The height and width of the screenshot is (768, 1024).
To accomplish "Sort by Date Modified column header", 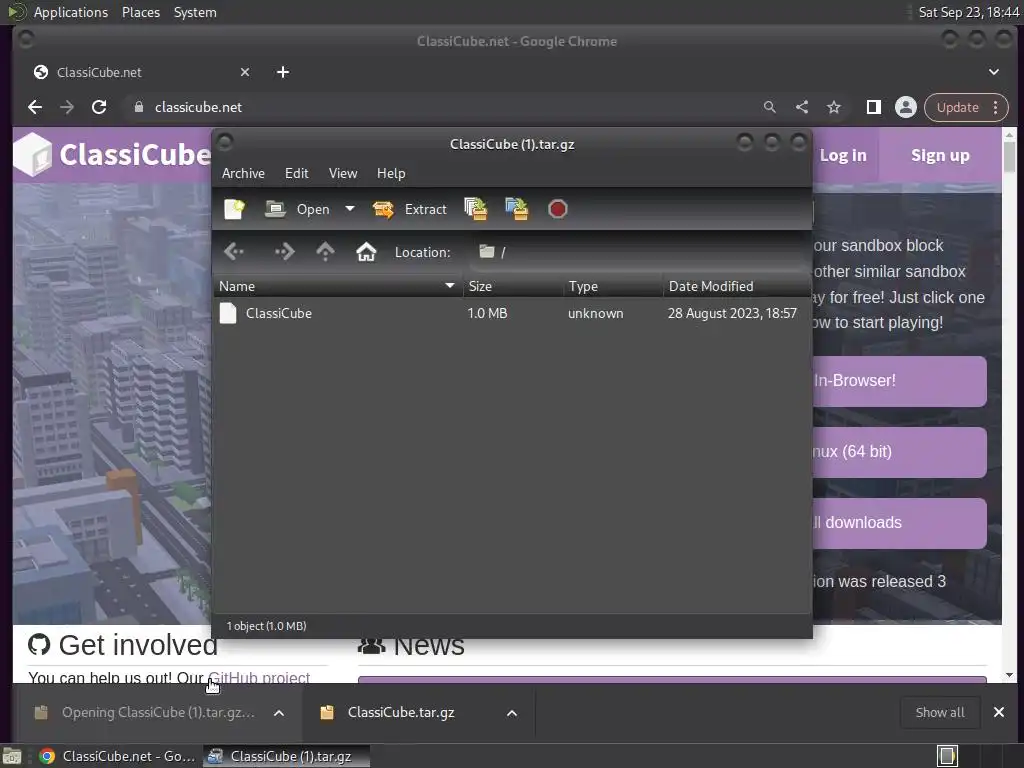I will point(737,286).
